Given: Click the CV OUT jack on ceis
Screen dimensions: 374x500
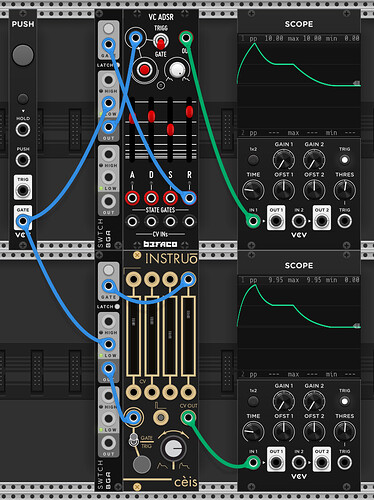Looking at the screenshot, I should (188, 417).
